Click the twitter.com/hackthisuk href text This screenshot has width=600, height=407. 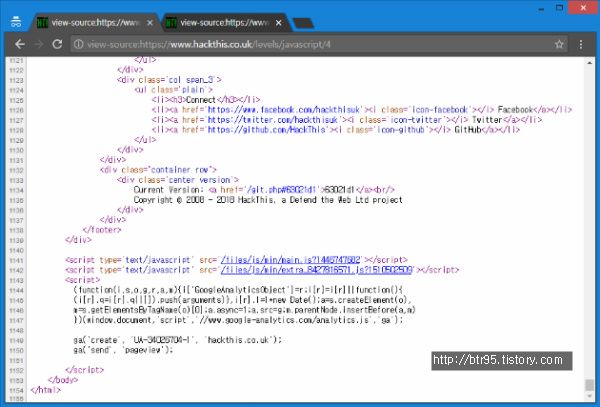point(272,120)
